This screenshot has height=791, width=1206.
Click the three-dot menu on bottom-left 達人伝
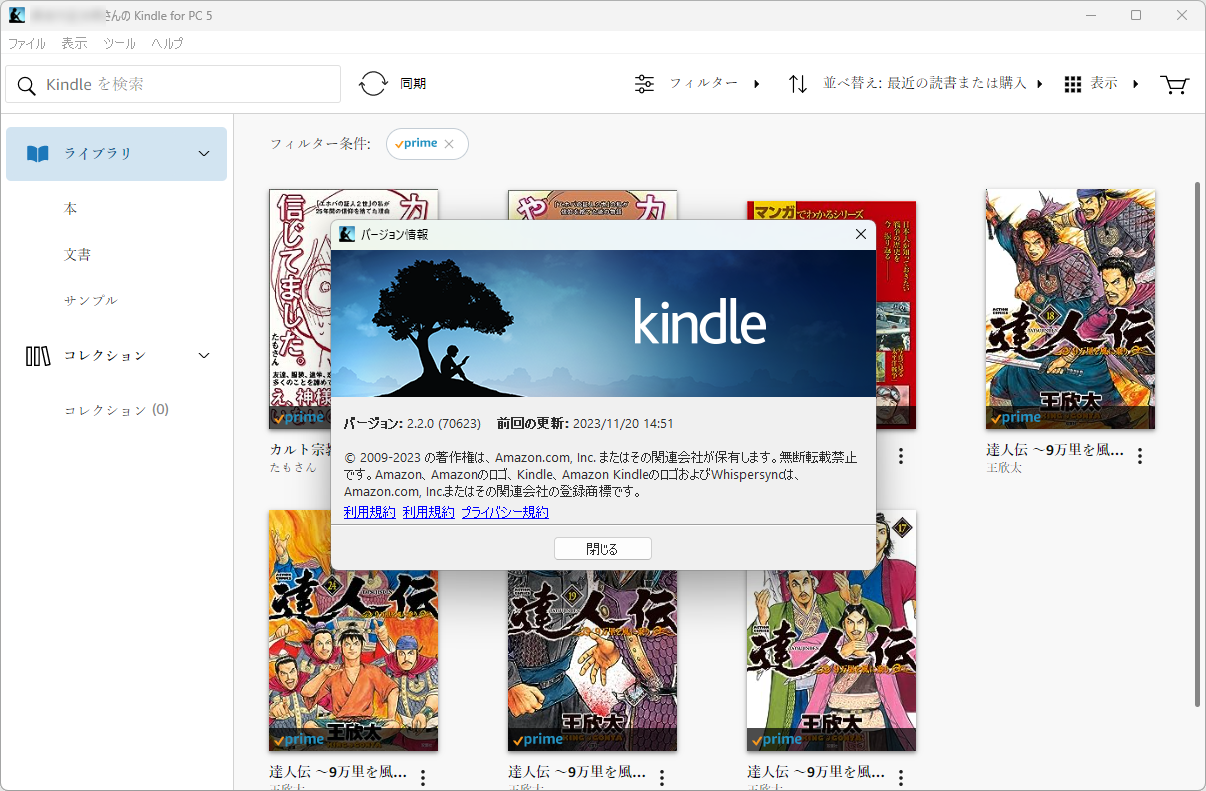tap(422, 775)
